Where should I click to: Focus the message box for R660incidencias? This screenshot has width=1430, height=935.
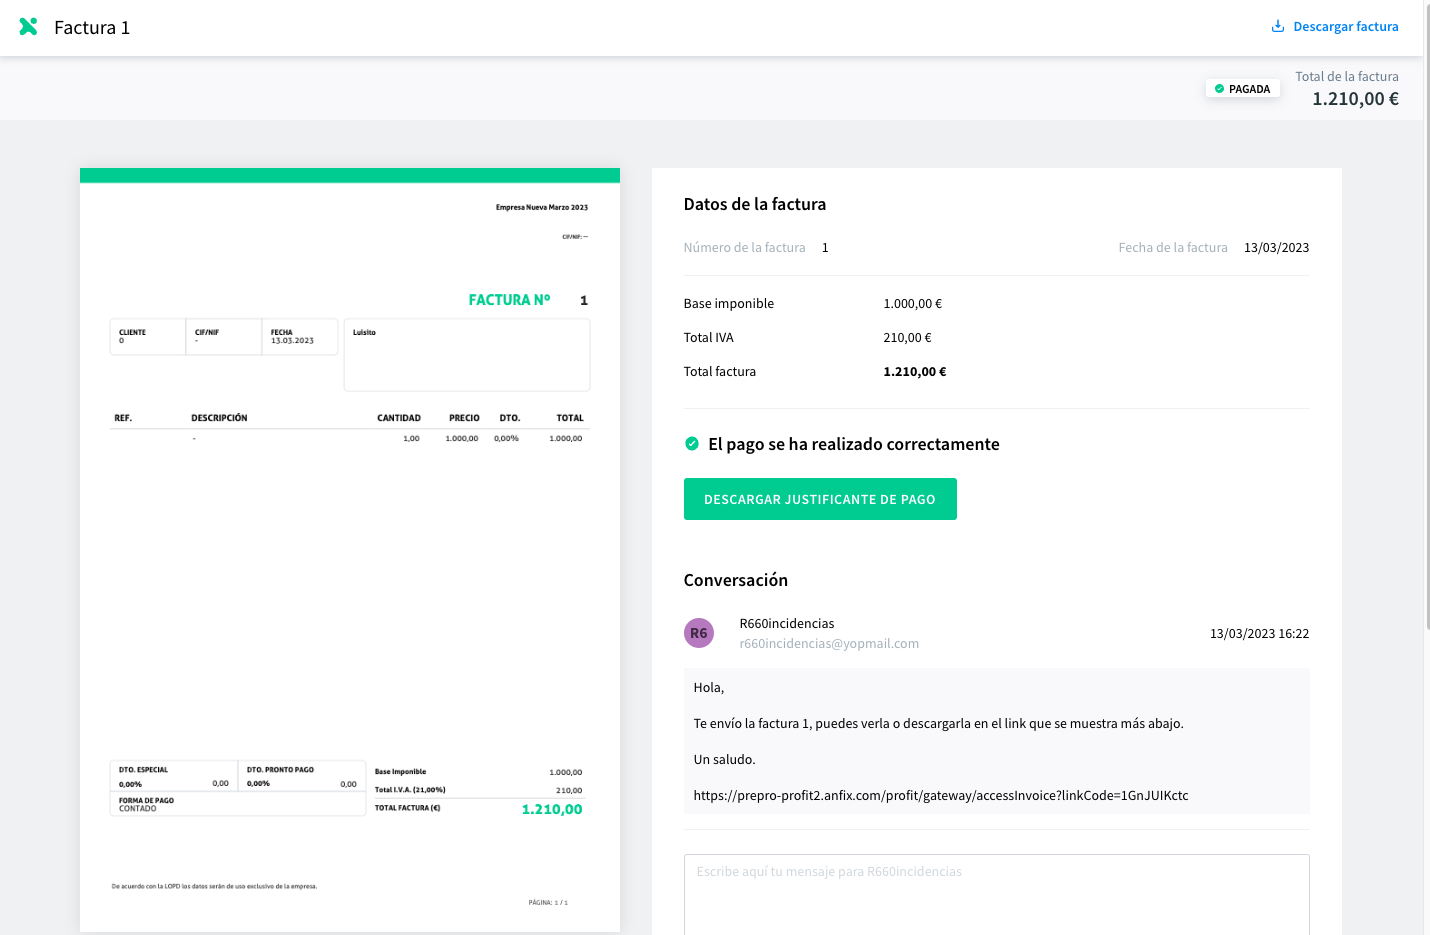click(x=996, y=894)
